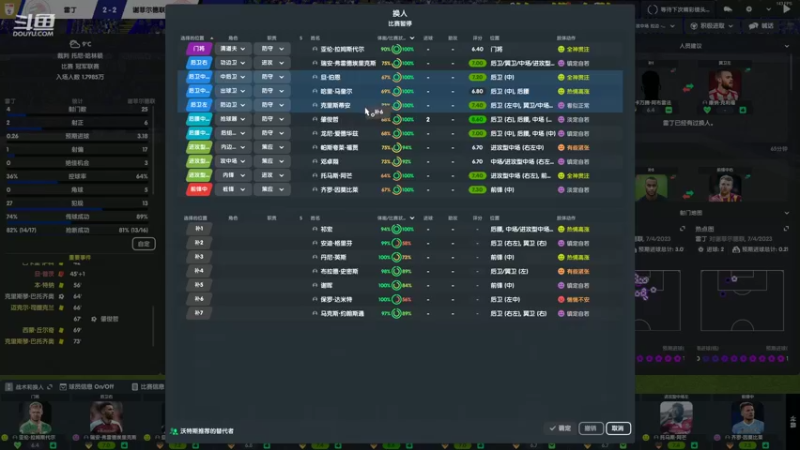Click the 2-2 scoreline at top
This screenshot has height=450, width=800.
109,10
